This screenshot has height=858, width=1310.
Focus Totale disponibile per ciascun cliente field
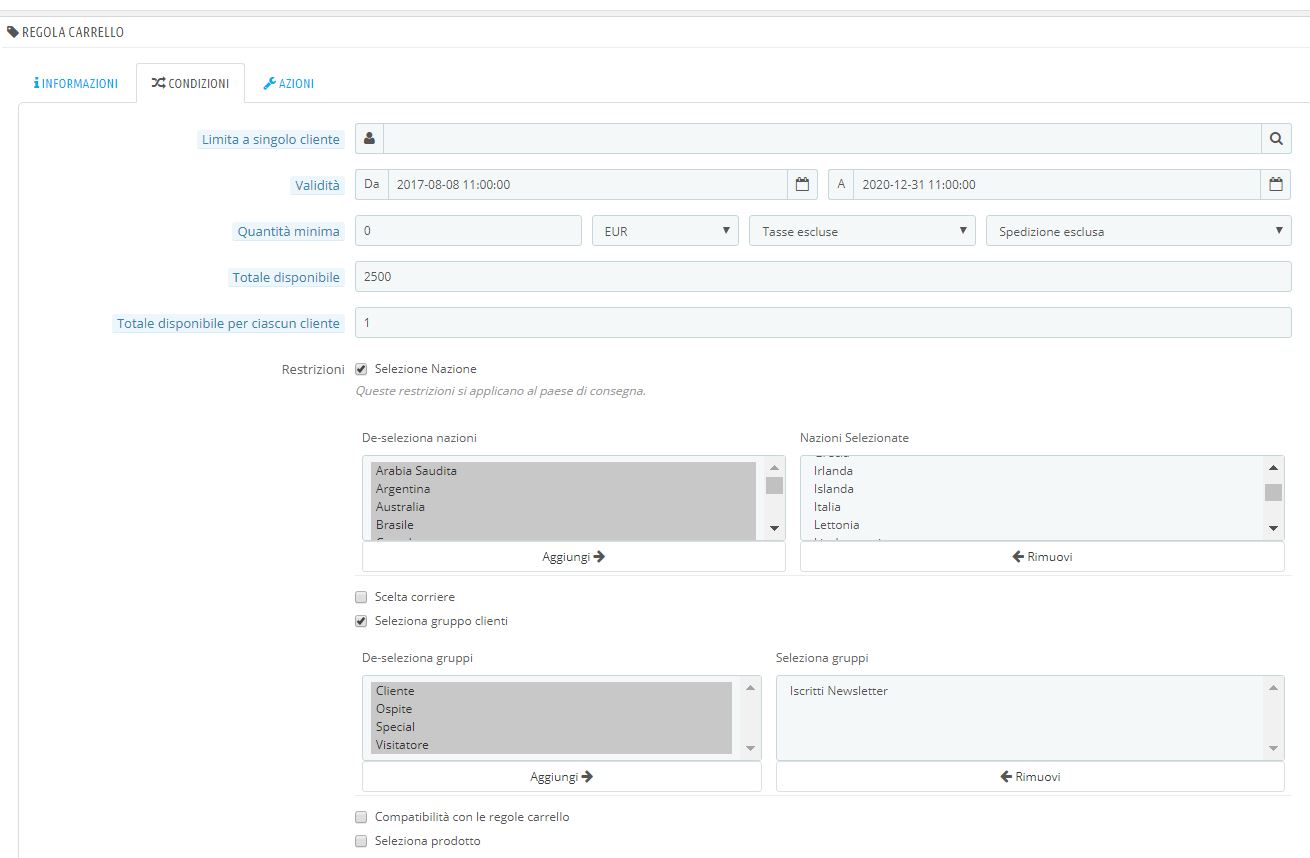(823, 322)
